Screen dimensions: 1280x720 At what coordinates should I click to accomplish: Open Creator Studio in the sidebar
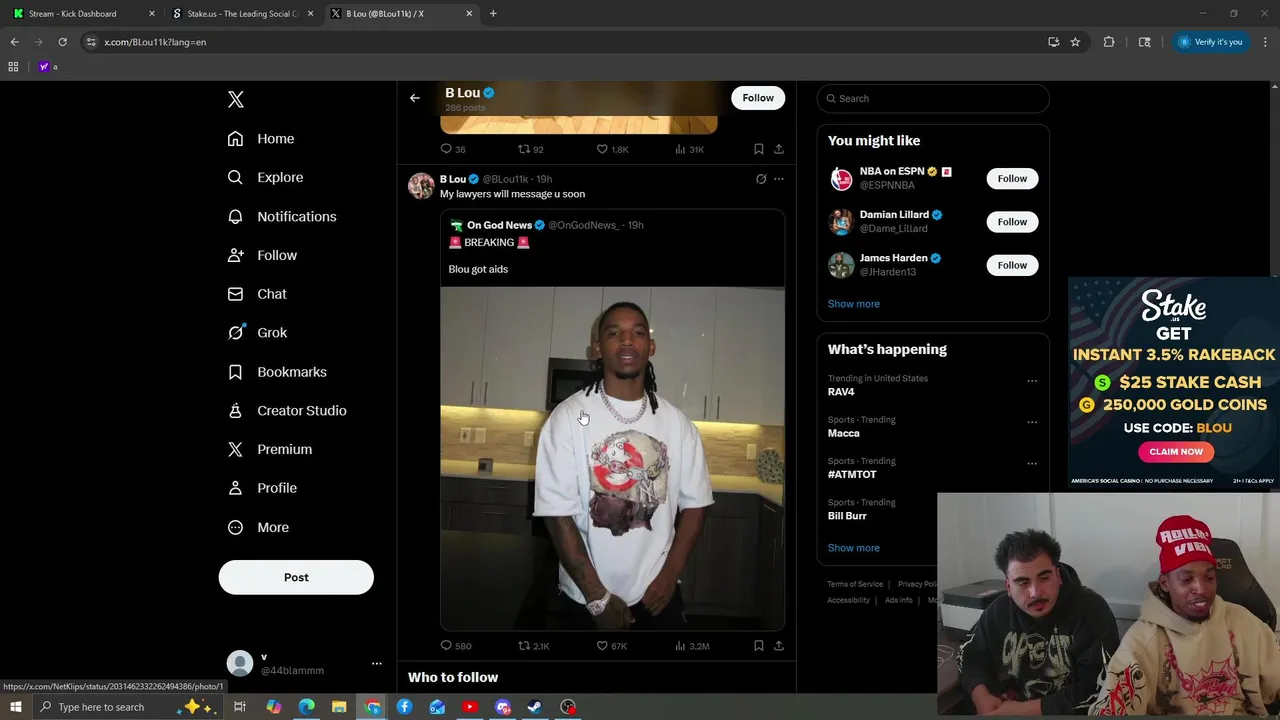coord(287,411)
